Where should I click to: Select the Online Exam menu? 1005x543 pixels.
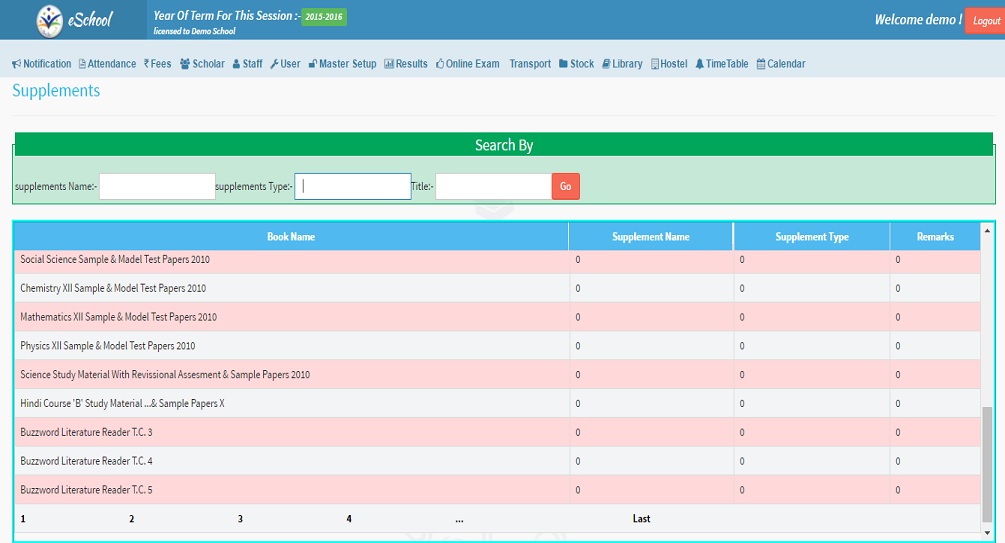click(467, 64)
